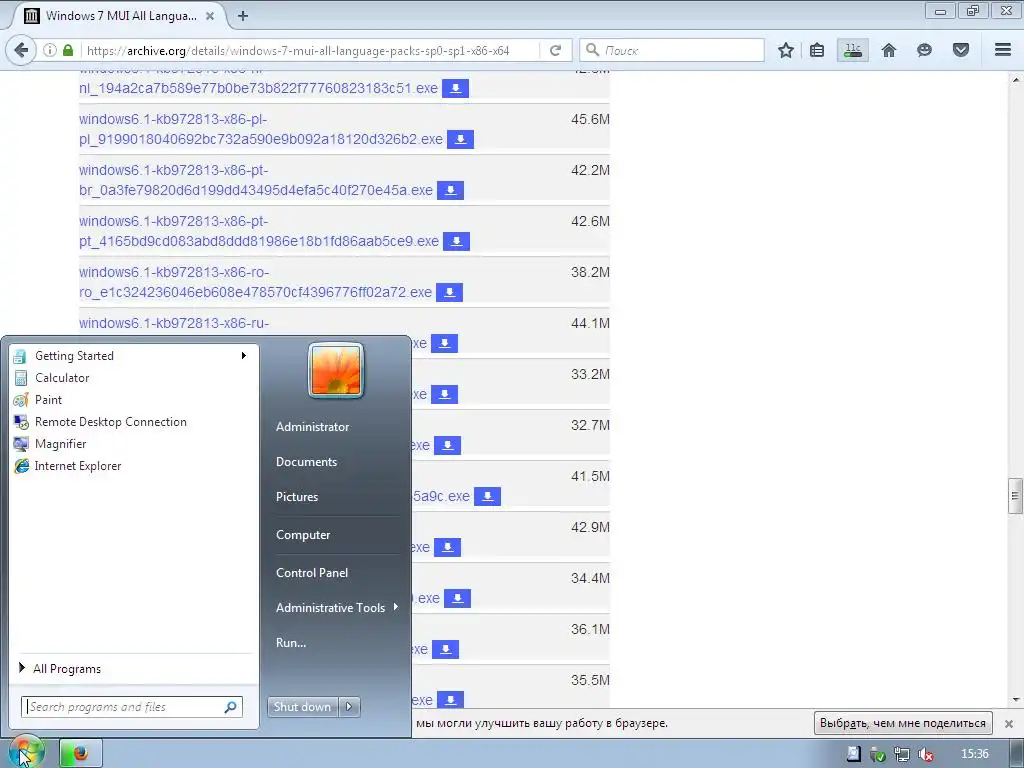Open the bookmarks list icon in toolbar

coord(817,50)
